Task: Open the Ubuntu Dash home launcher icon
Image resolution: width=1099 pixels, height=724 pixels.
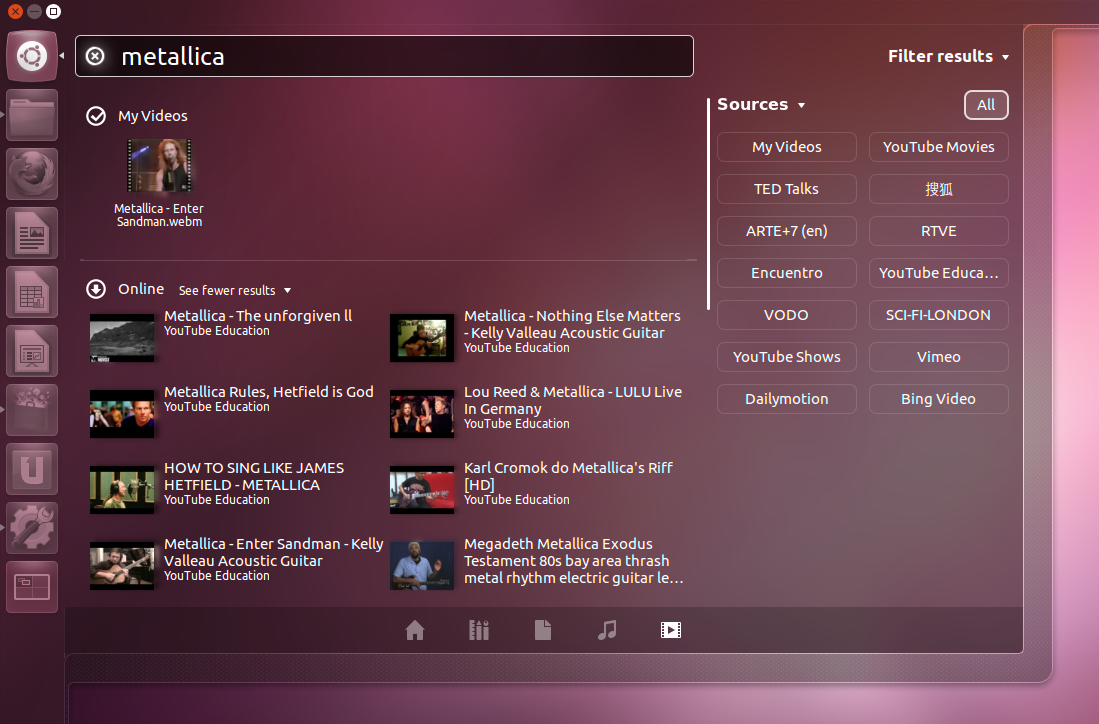Action: (32, 56)
